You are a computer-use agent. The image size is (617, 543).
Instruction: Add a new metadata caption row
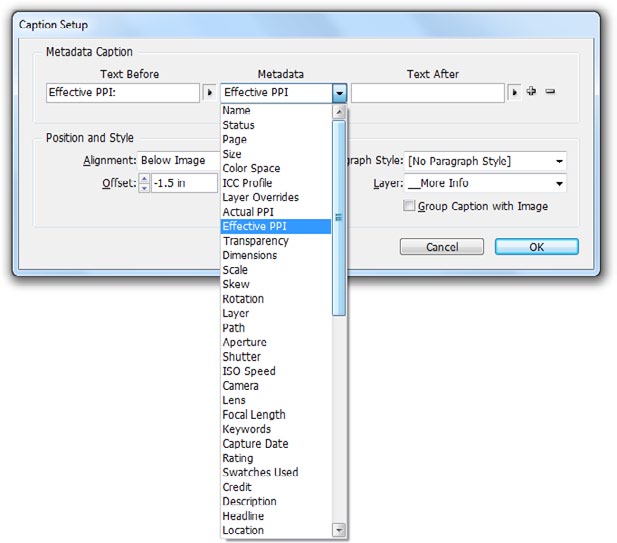[x=531, y=91]
